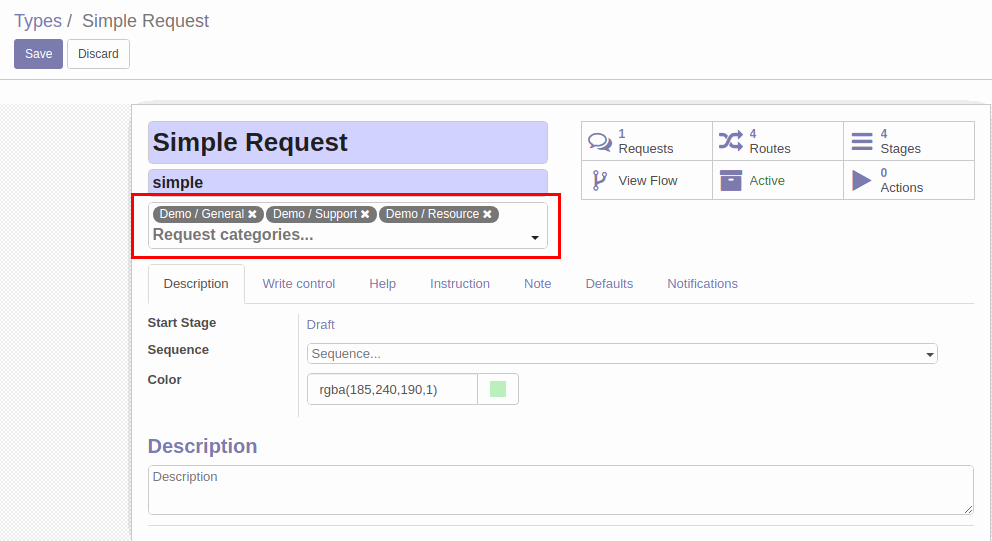Remove the Demo / Support category tag

[x=365, y=215]
